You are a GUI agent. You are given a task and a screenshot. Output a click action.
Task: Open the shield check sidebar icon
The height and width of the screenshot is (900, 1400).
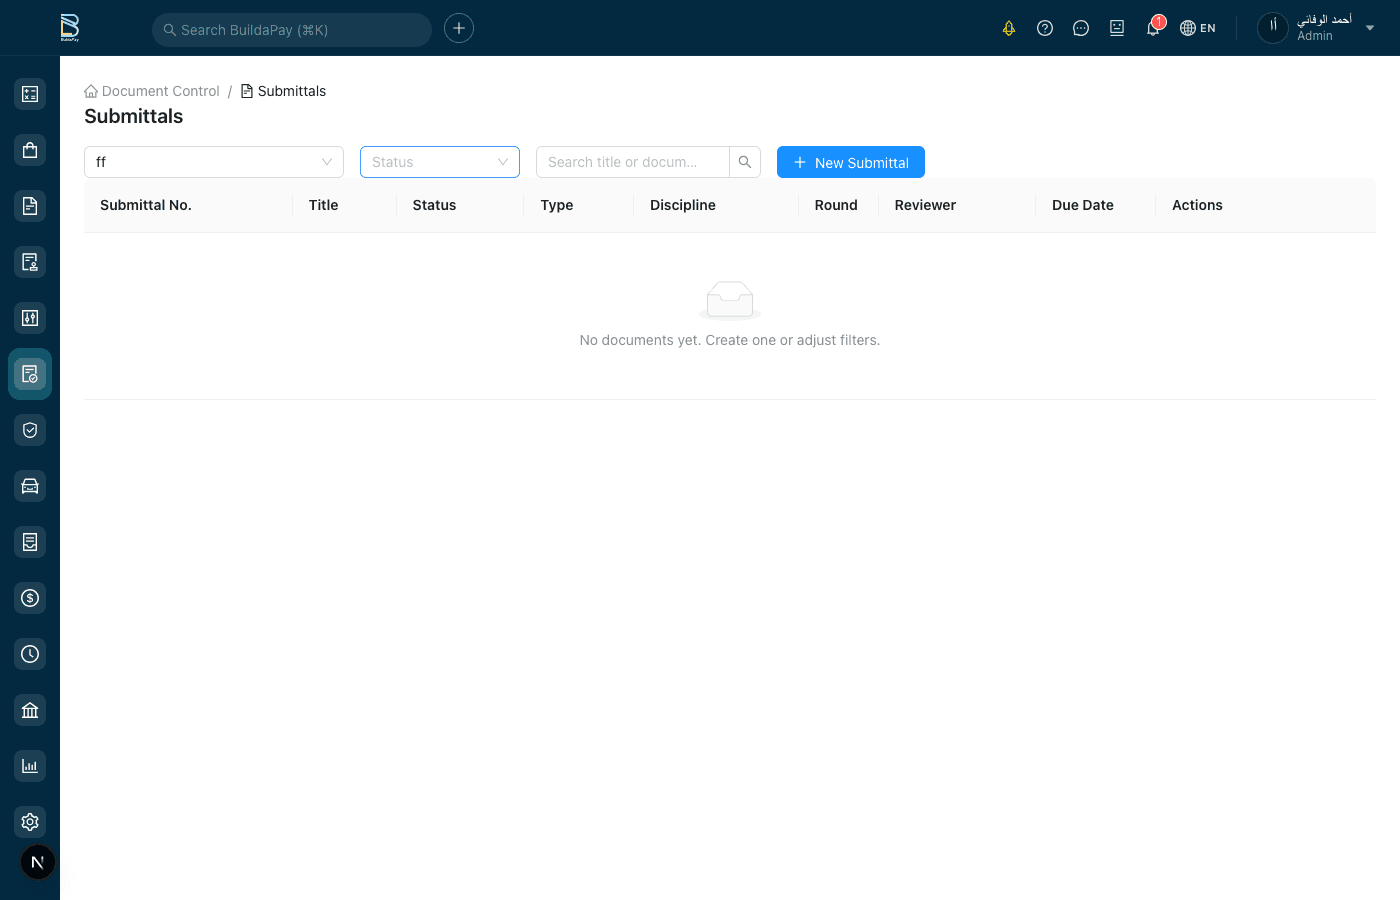tap(30, 430)
